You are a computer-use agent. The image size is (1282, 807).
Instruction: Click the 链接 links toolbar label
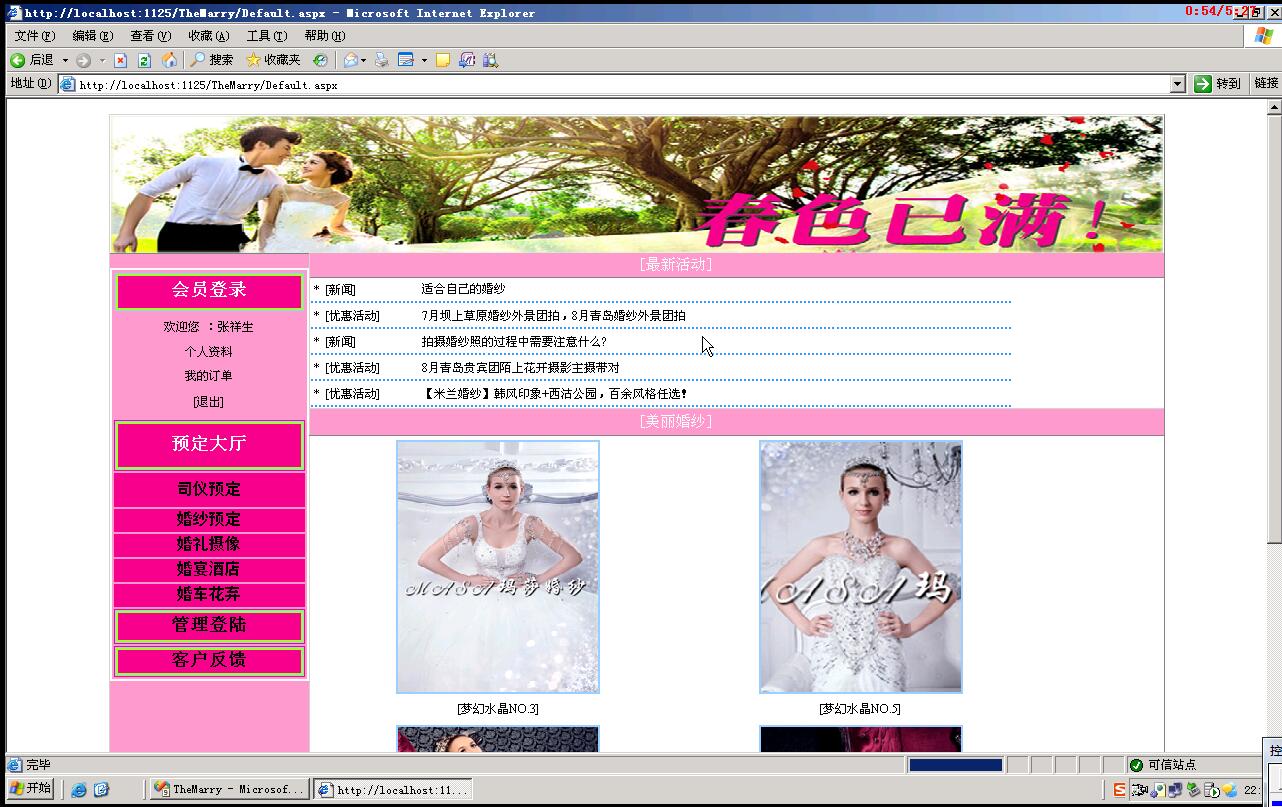click(x=1266, y=83)
